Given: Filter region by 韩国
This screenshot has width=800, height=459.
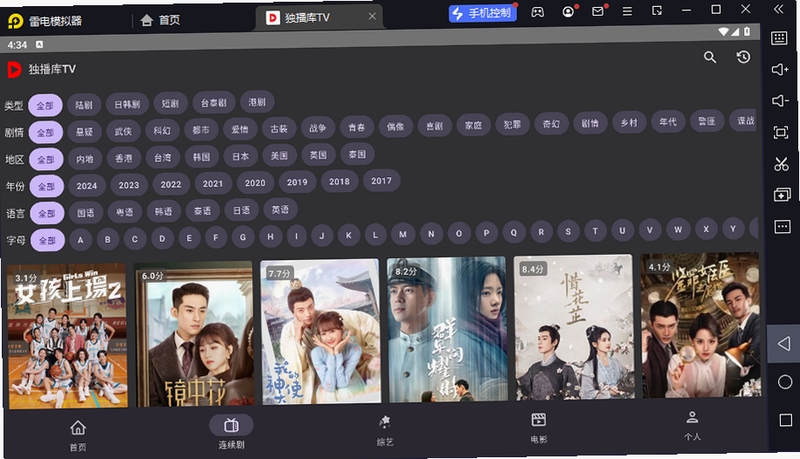Looking at the screenshot, I should (201, 157).
